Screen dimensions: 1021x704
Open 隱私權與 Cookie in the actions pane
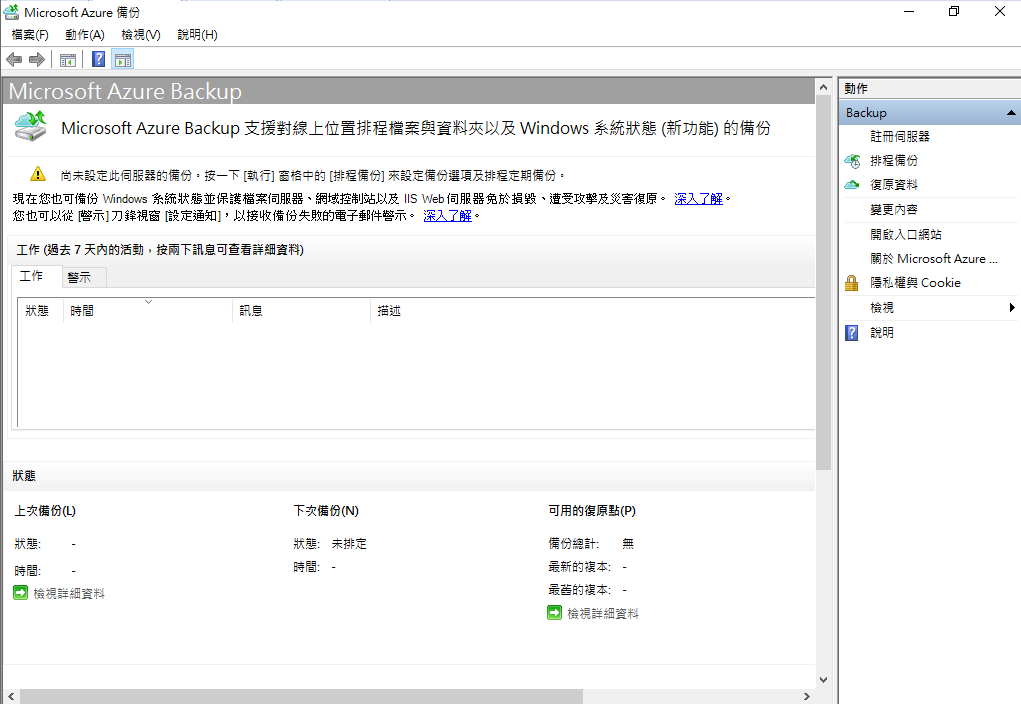pyautogui.click(x=915, y=283)
